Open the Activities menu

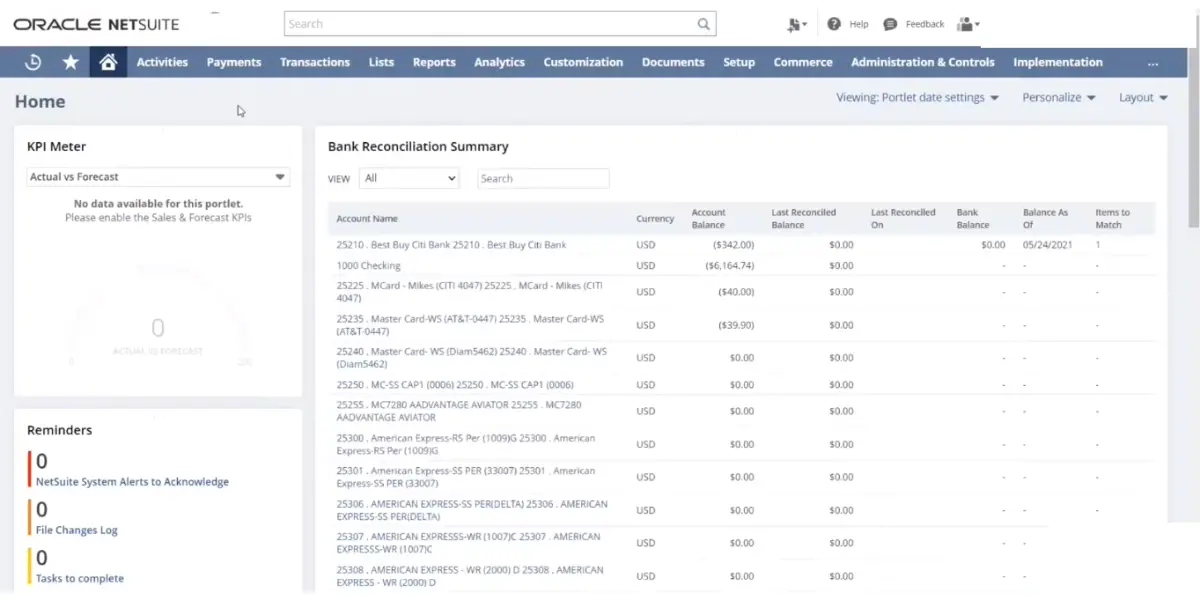[x=162, y=62]
